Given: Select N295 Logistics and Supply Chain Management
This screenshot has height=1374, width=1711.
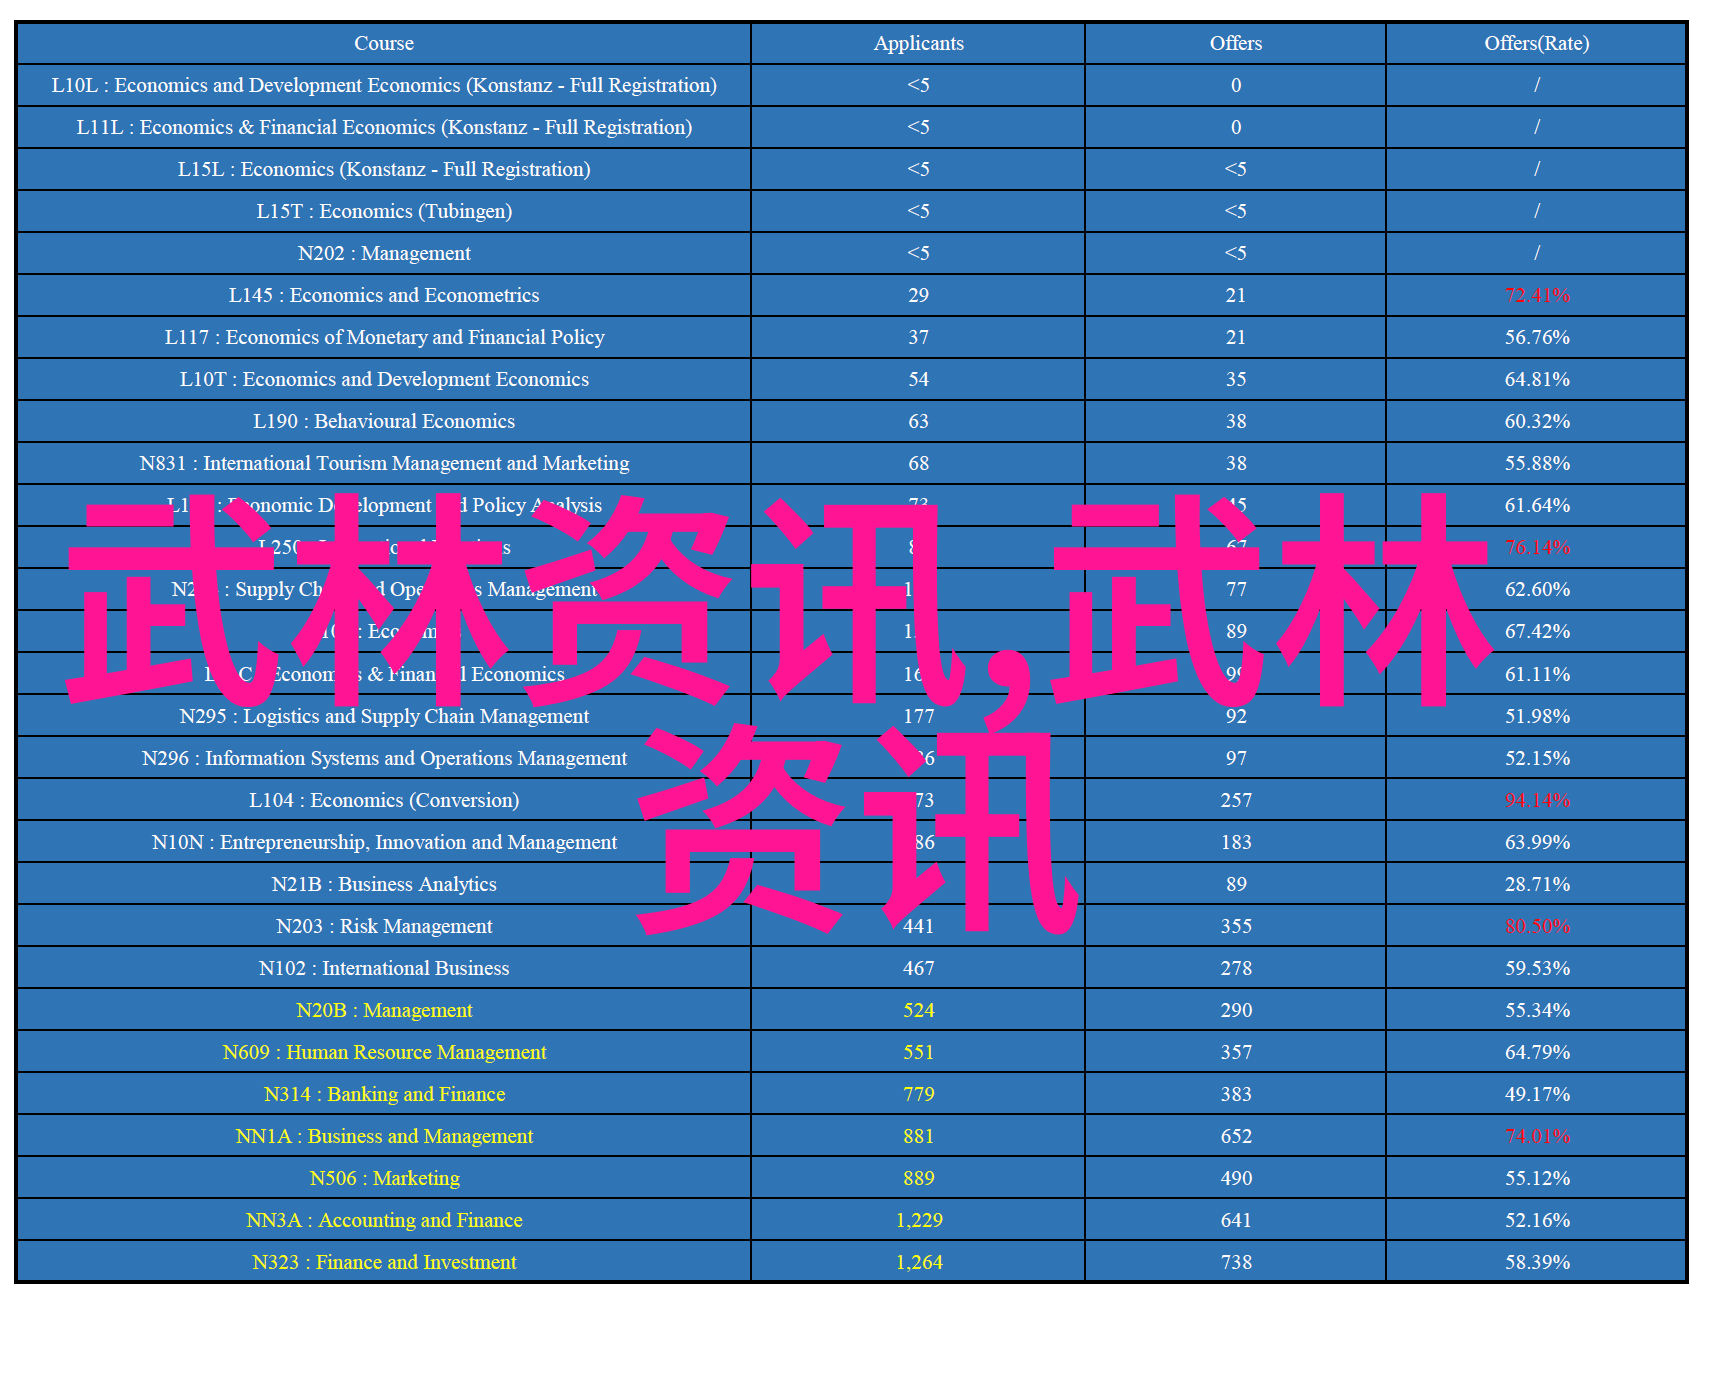Looking at the screenshot, I should [x=384, y=716].
